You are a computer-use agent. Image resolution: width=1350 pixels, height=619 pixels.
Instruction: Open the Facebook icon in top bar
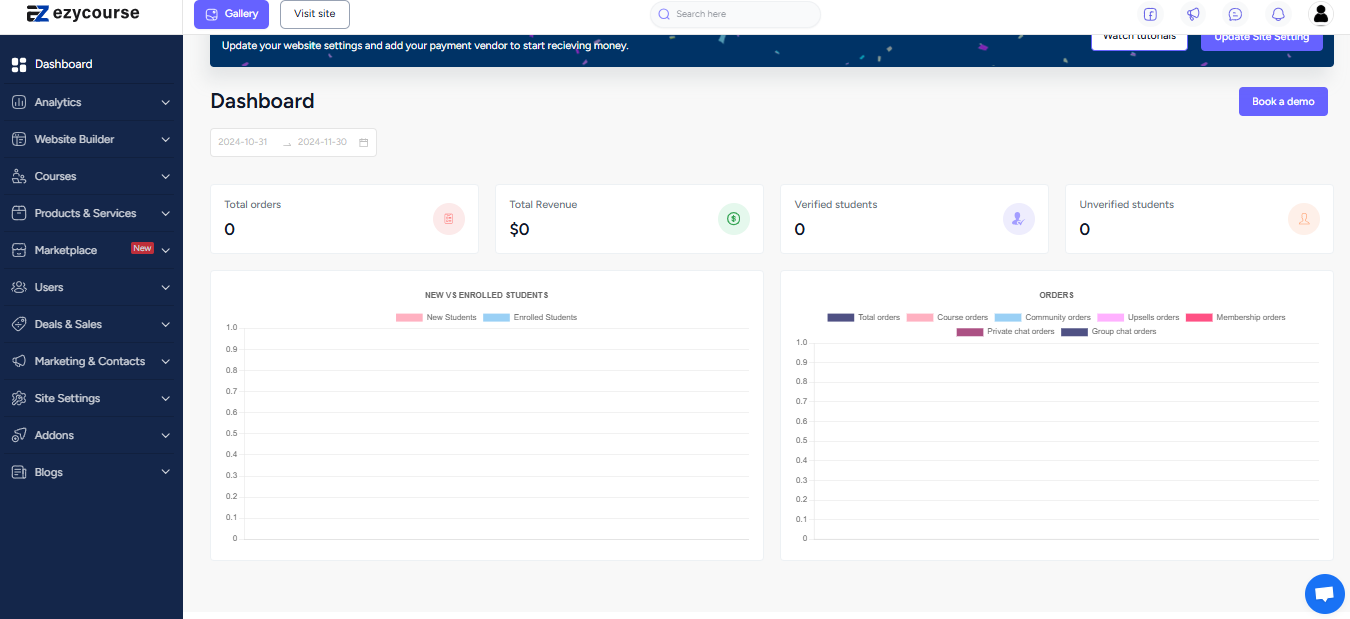[x=1151, y=14]
